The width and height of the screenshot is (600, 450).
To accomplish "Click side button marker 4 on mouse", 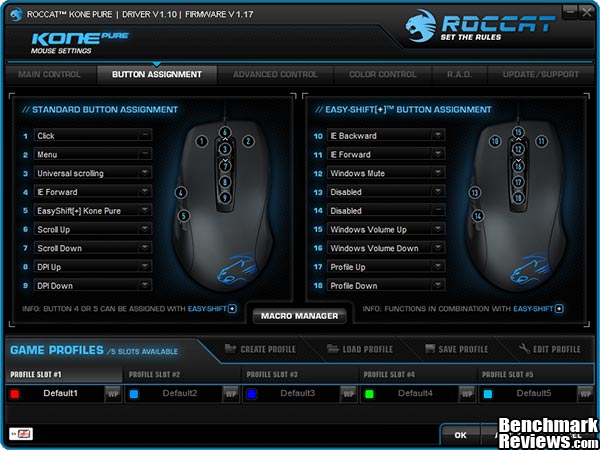I will tap(181, 192).
